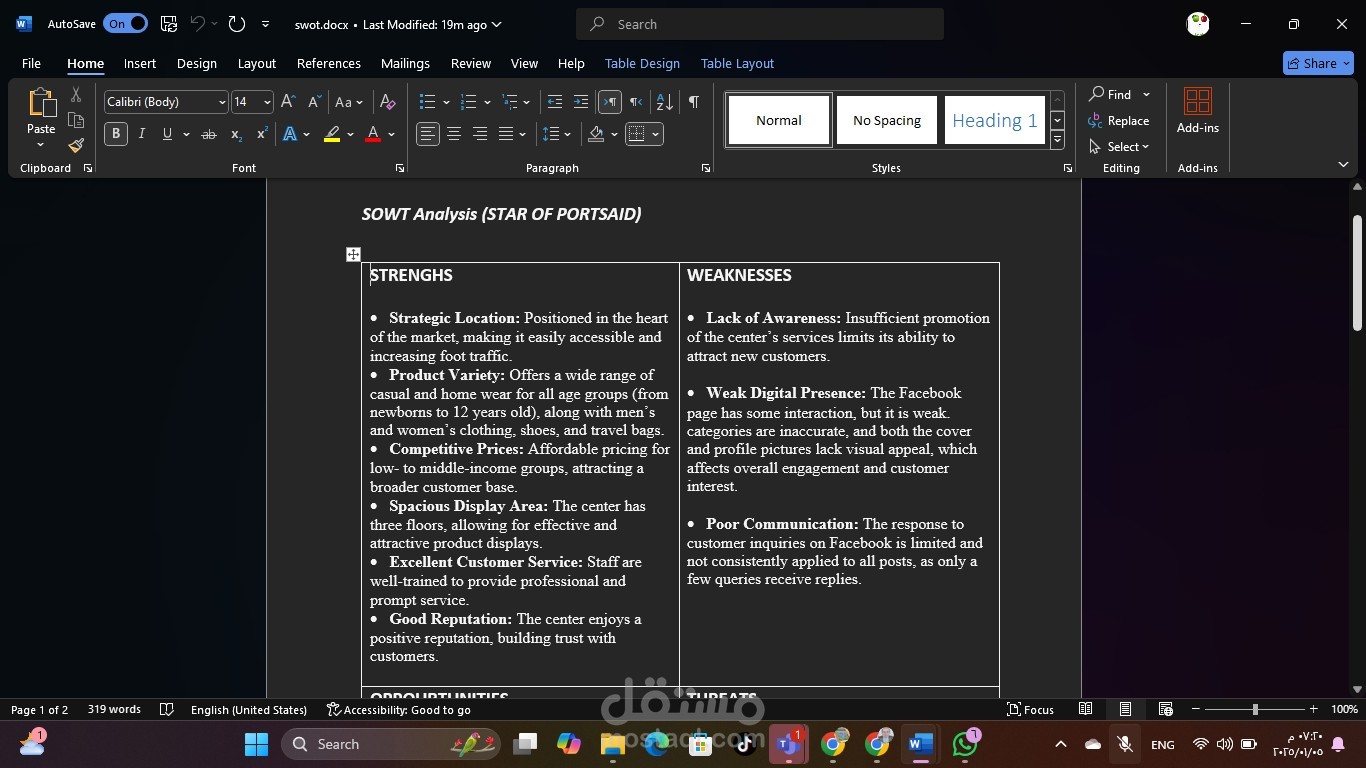Click the Format Painter icon
The width and height of the screenshot is (1366, 768).
pos(75,144)
